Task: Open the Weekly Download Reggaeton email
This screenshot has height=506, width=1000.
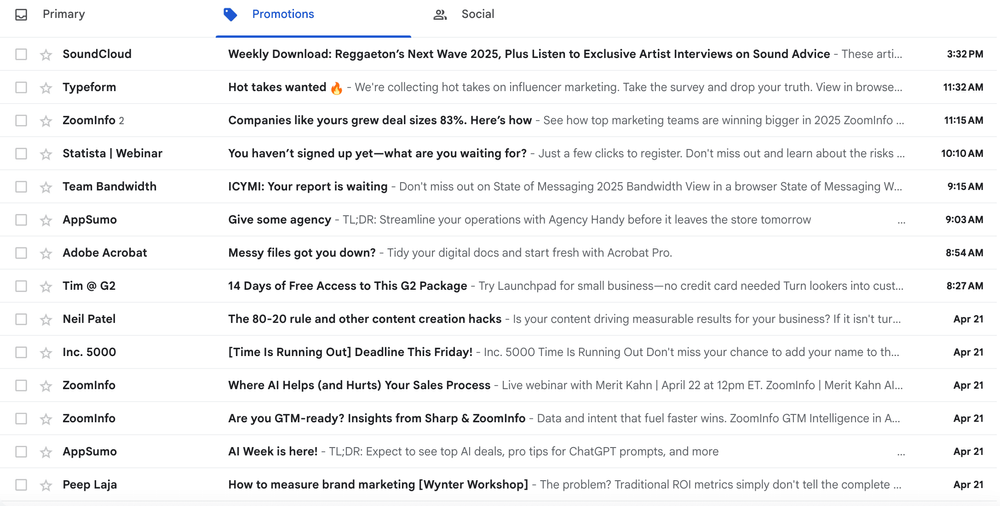Action: click(529, 54)
